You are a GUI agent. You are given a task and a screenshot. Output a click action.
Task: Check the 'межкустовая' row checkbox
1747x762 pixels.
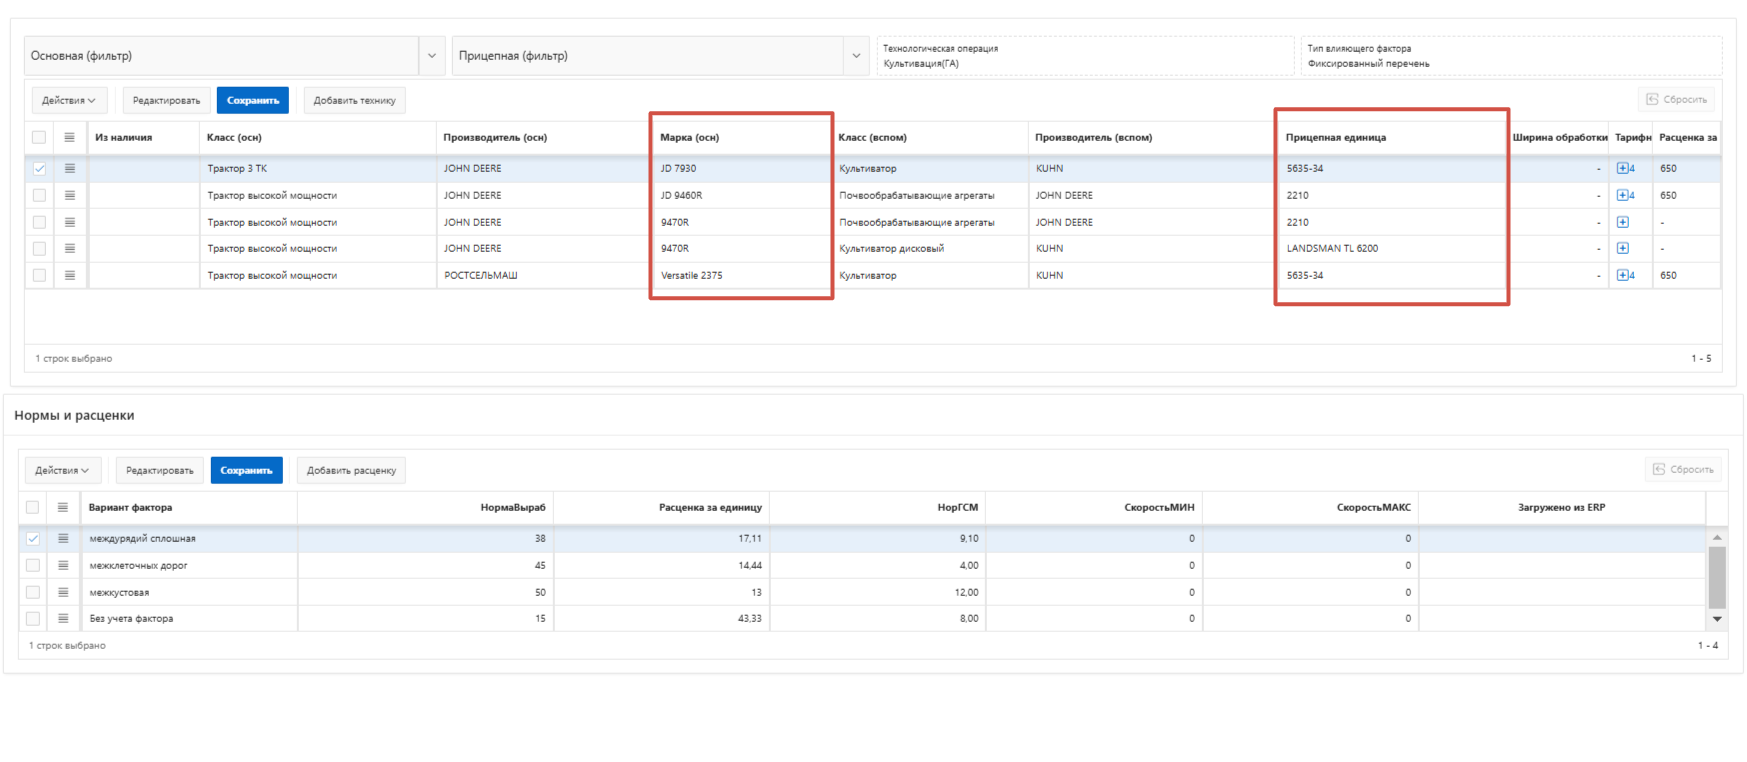point(33,592)
